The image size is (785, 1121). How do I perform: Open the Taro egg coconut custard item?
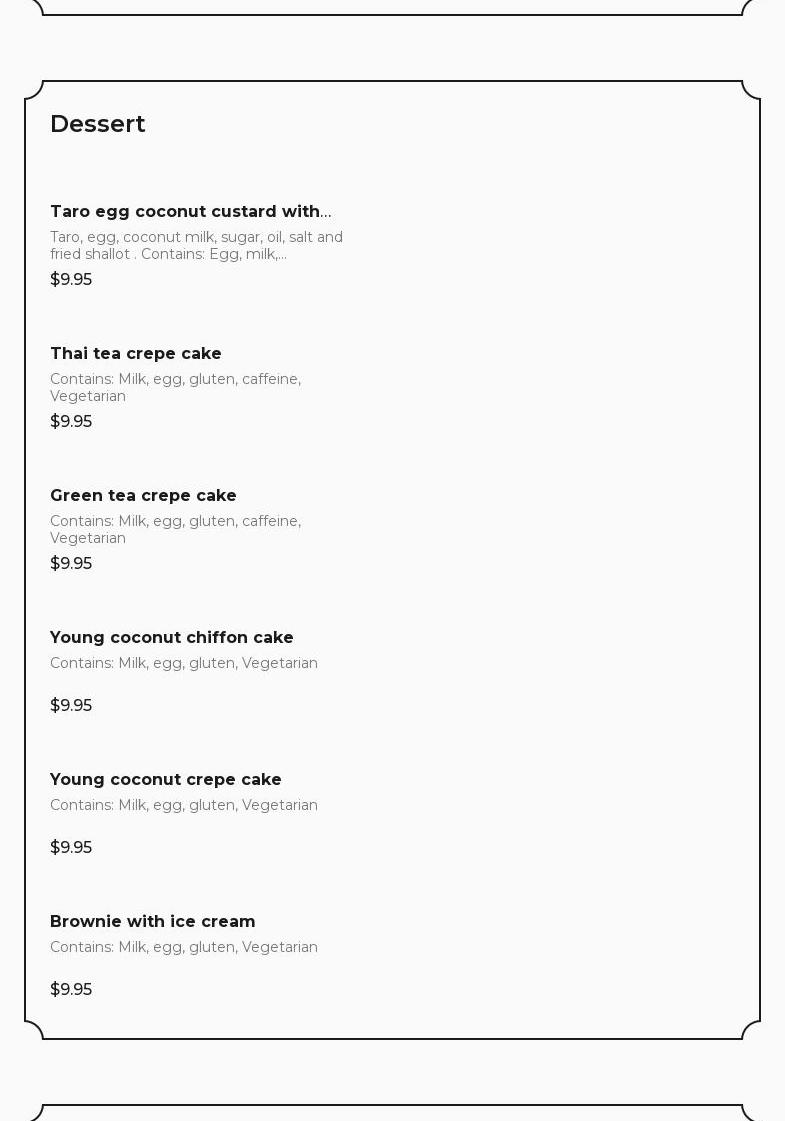tap(185, 212)
